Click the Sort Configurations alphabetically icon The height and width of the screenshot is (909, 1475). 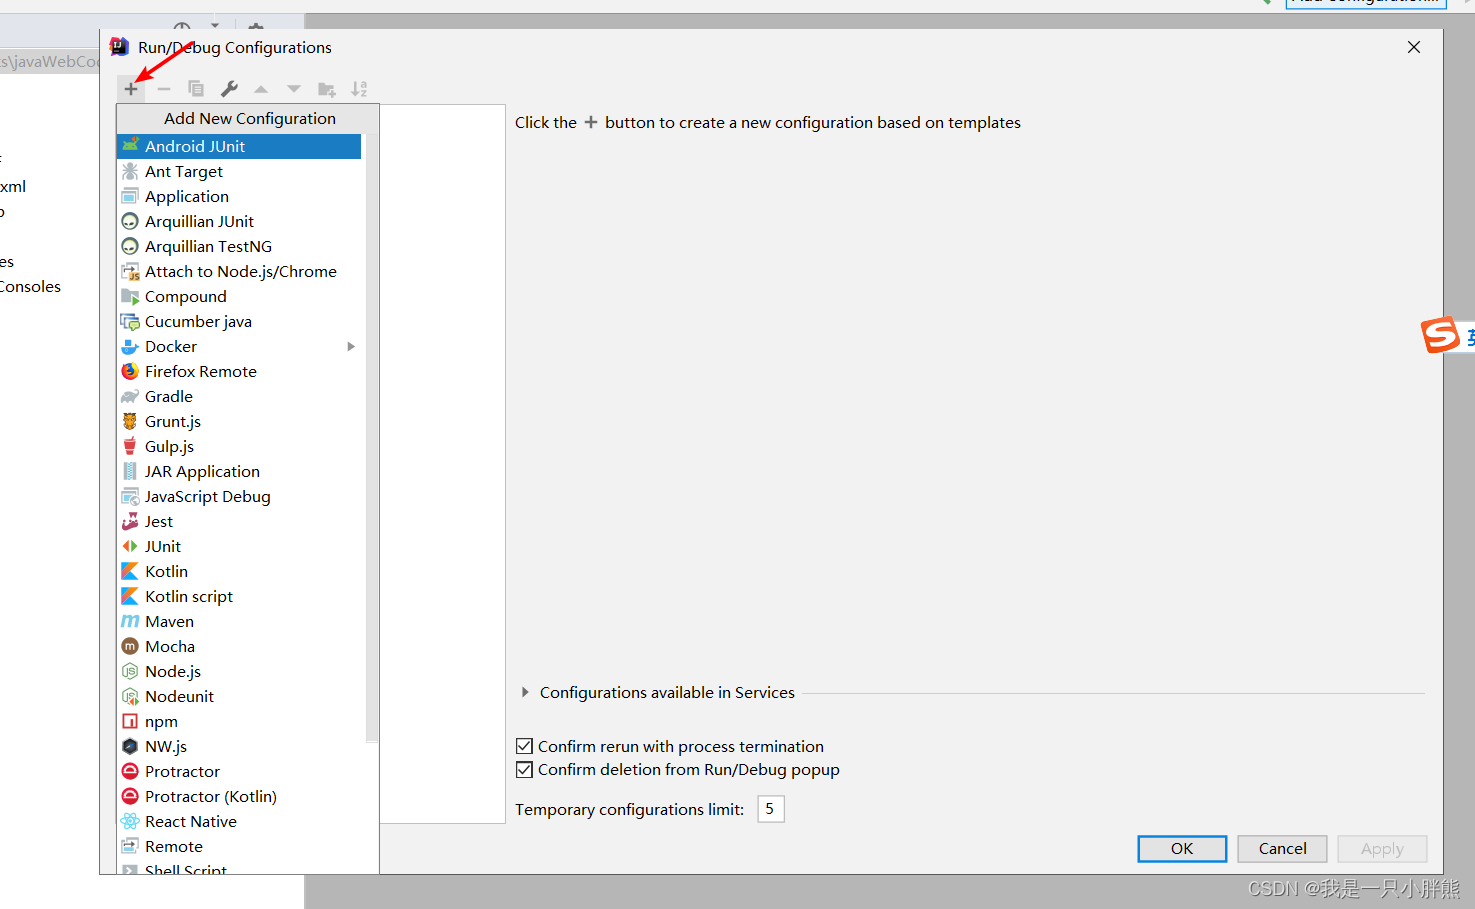359,89
